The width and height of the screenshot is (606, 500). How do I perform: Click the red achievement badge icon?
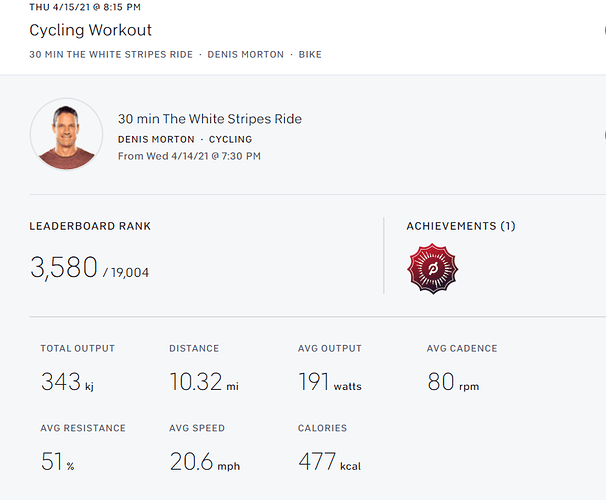pos(432,269)
